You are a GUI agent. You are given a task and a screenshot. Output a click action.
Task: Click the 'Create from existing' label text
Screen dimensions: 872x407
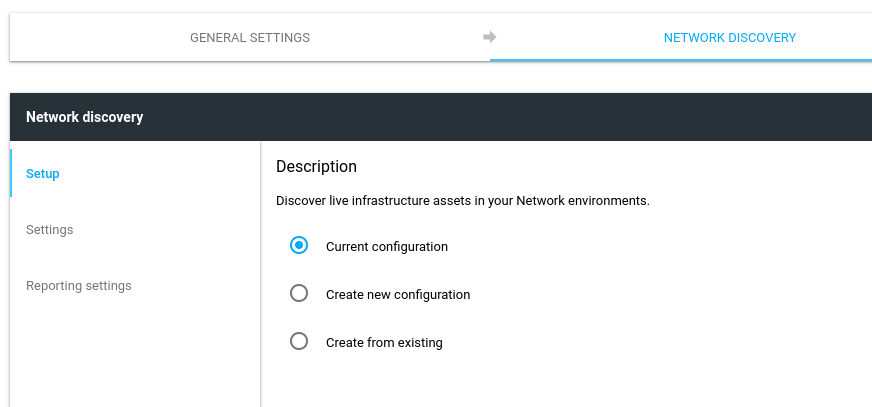coord(384,343)
